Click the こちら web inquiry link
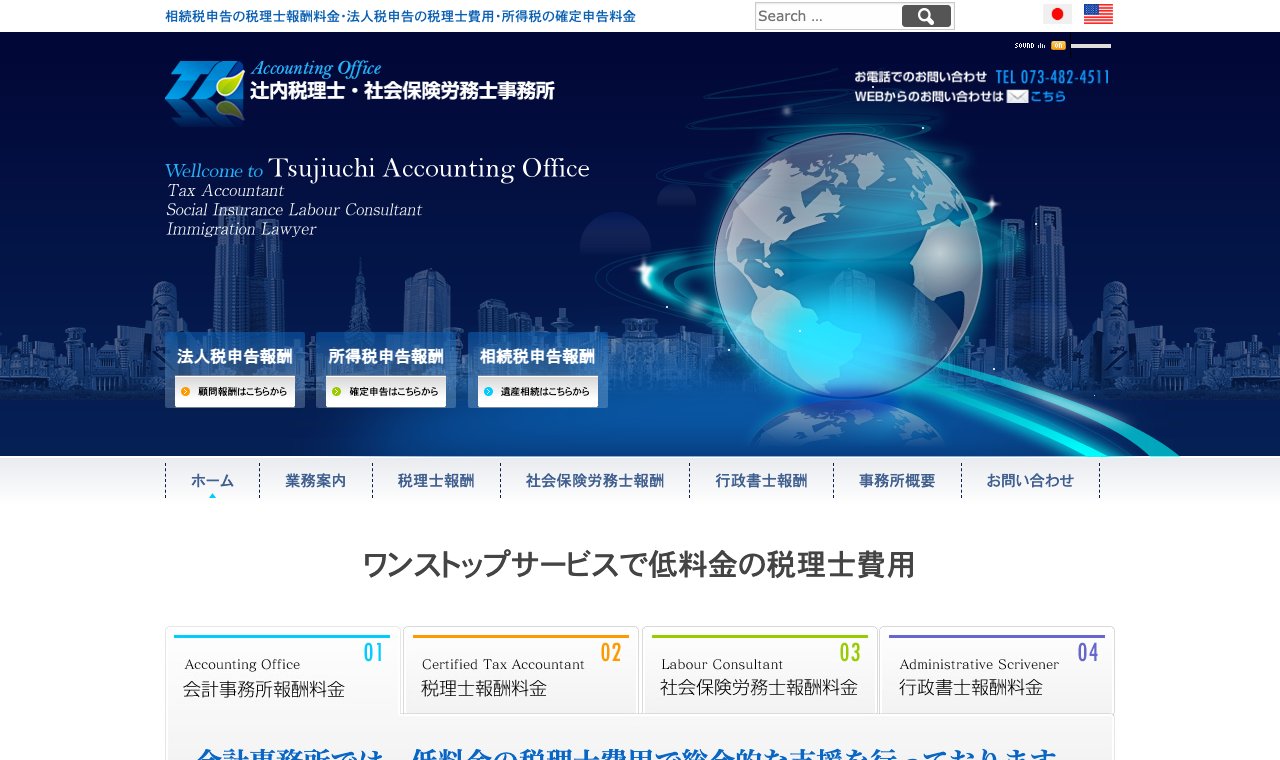Screen dimensions: 1280x760 click(1048, 96)
